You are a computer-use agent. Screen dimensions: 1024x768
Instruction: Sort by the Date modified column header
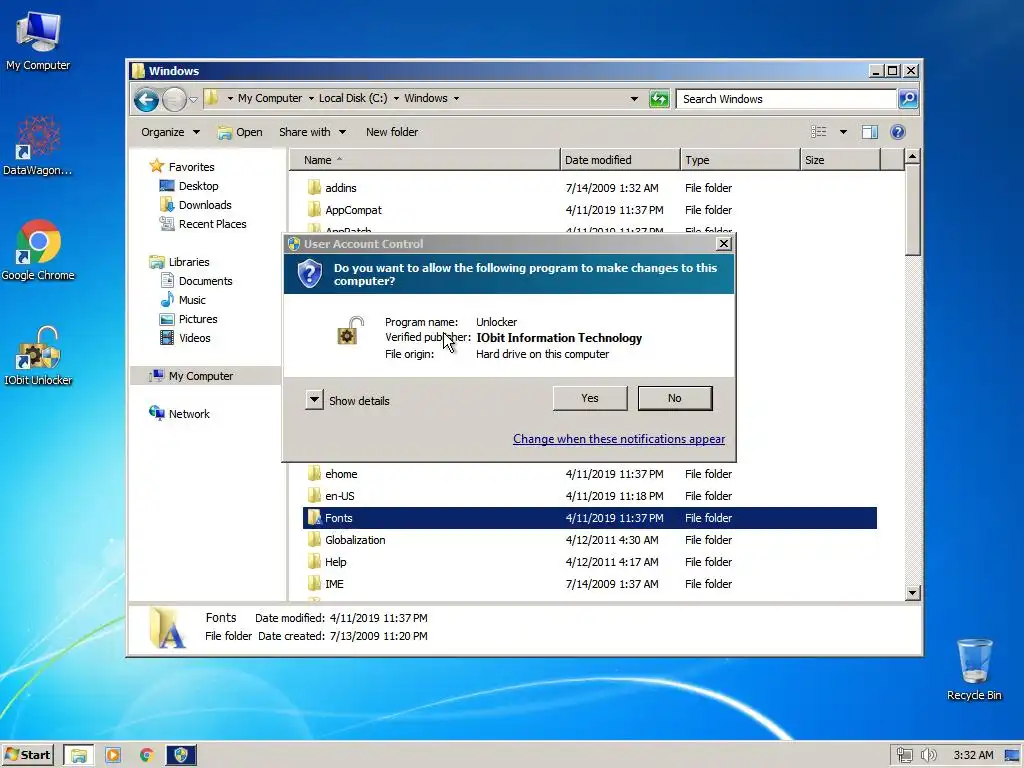[x=620, y=159]
